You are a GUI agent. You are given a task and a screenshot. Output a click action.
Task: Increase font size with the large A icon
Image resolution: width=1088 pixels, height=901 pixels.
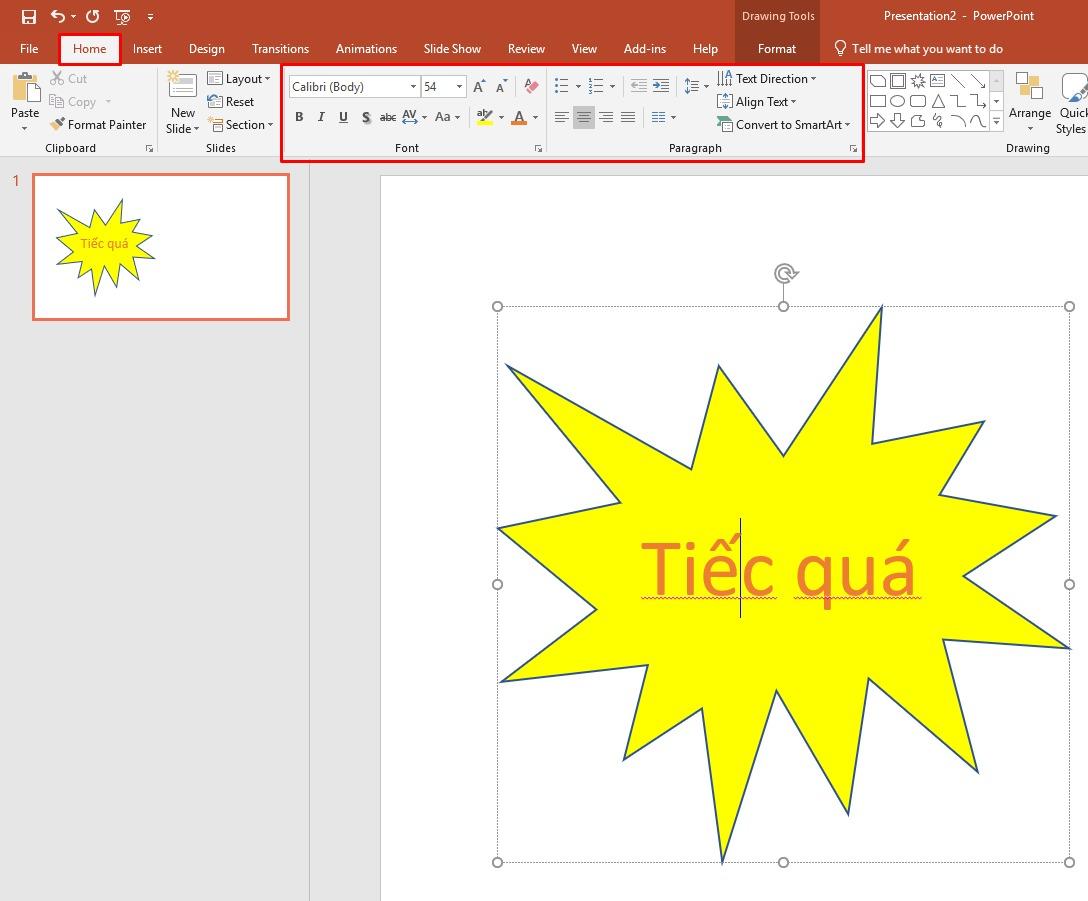pyautogui.click(x=479, y=87)
